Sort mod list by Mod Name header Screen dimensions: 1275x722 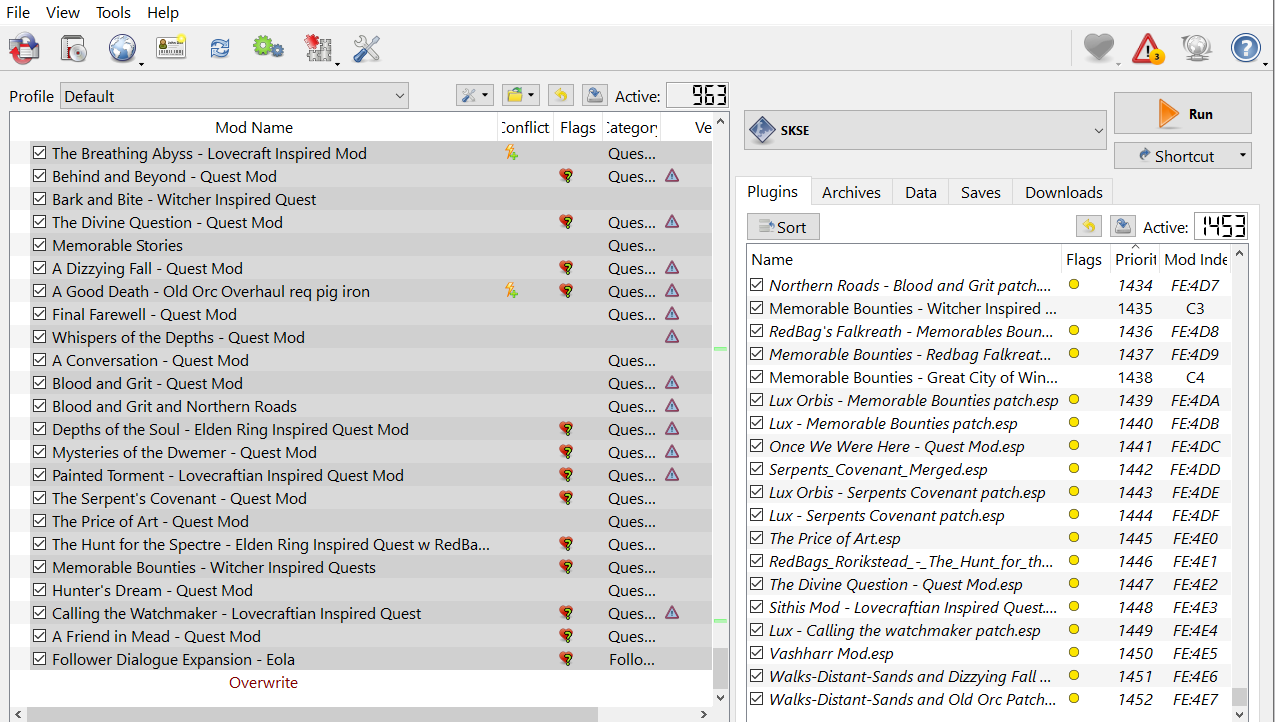click(x=254, y=127)
